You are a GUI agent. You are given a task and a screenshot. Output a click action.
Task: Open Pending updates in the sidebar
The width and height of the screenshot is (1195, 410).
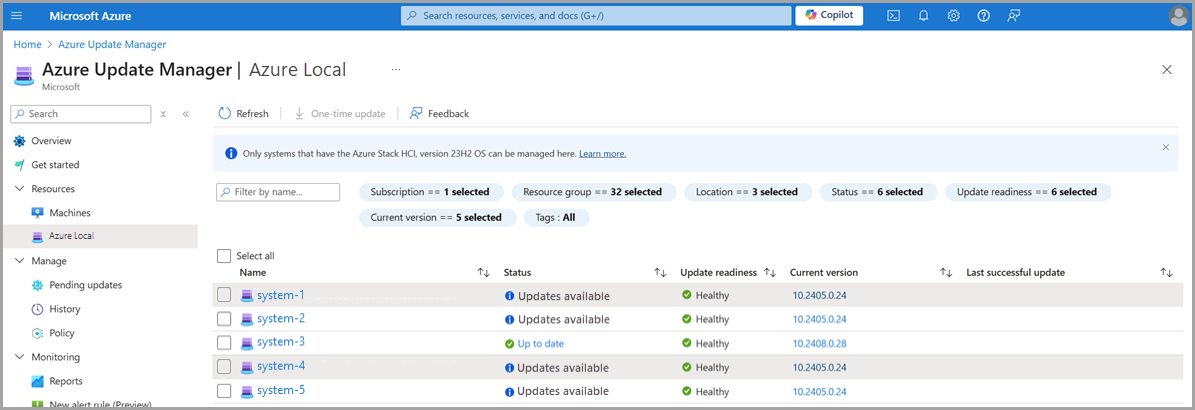pyautogui.click(x=85, y=285)
